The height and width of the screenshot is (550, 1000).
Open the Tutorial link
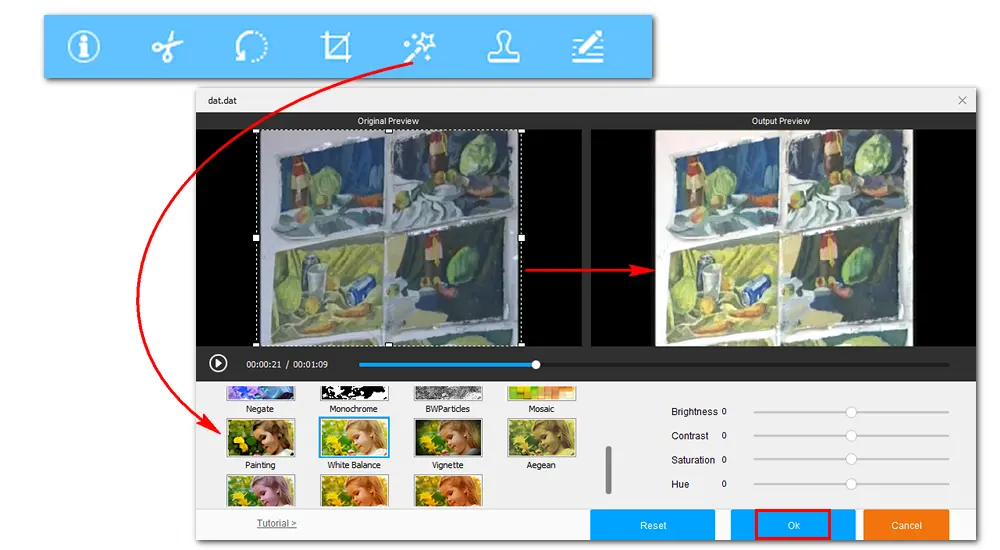pos(276,523)
